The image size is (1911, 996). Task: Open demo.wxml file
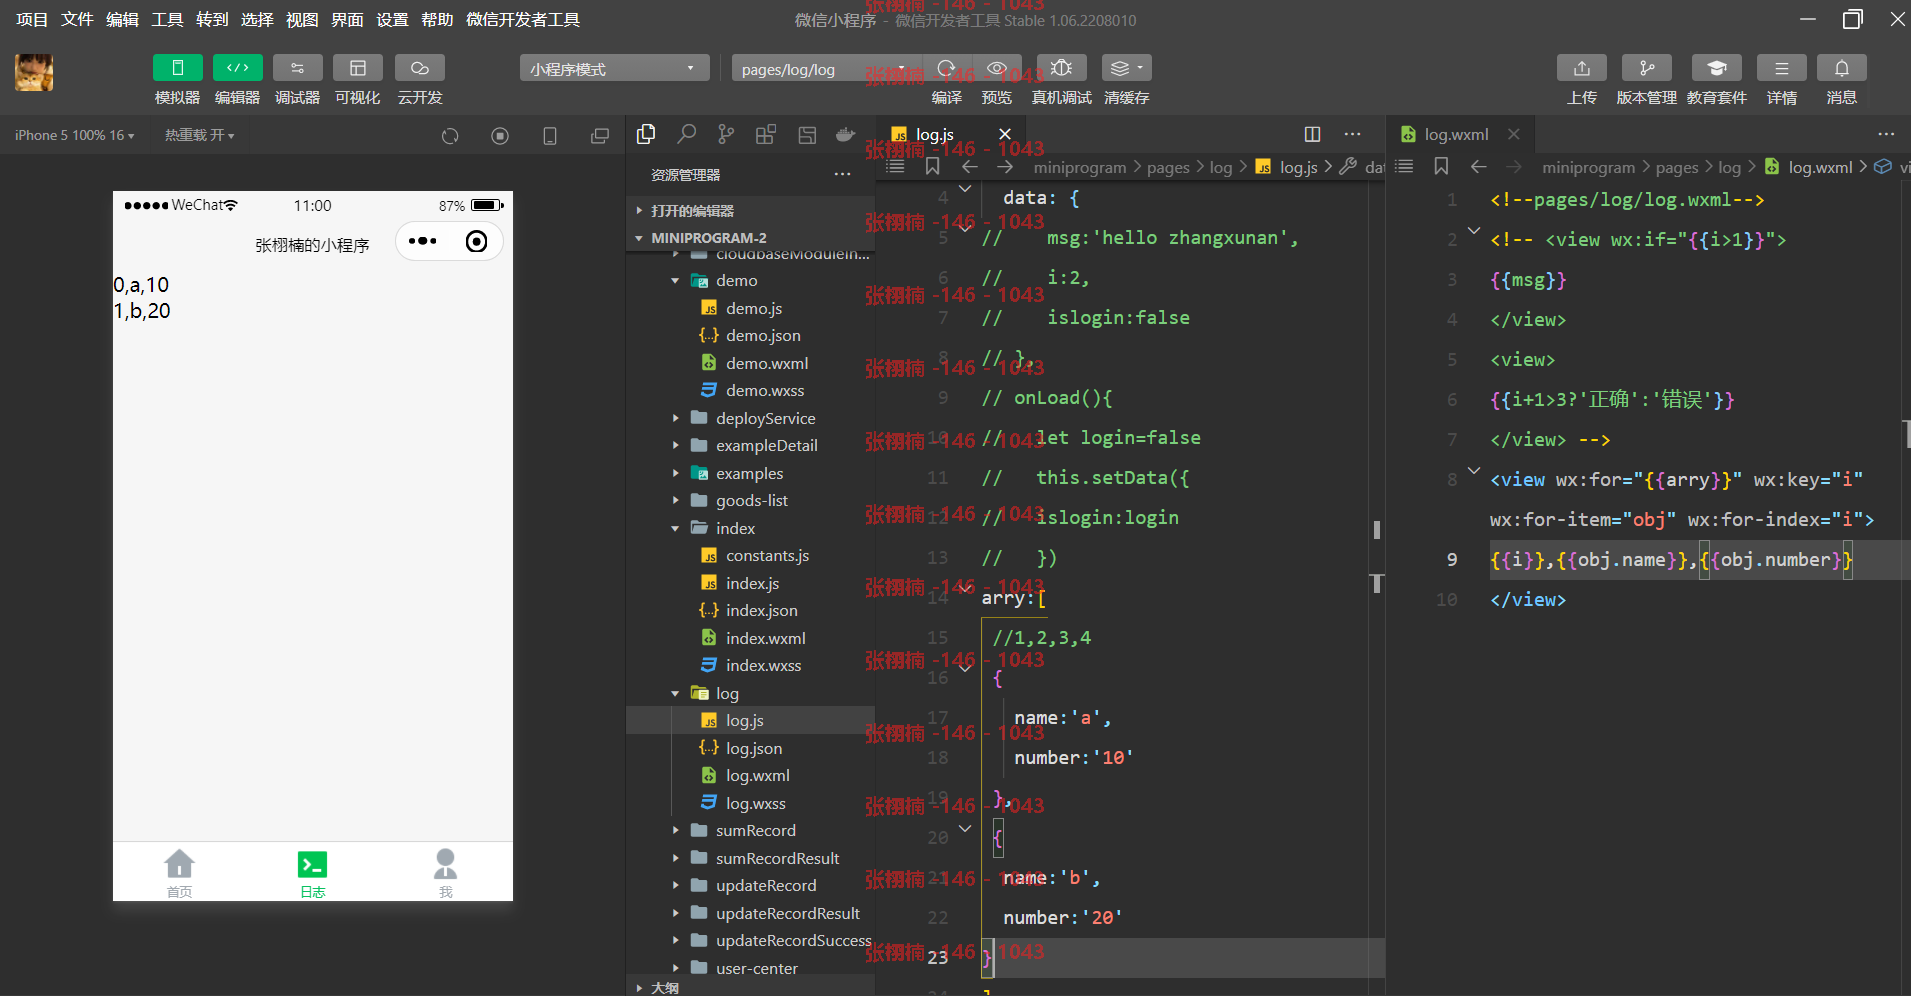pos(766,363)
